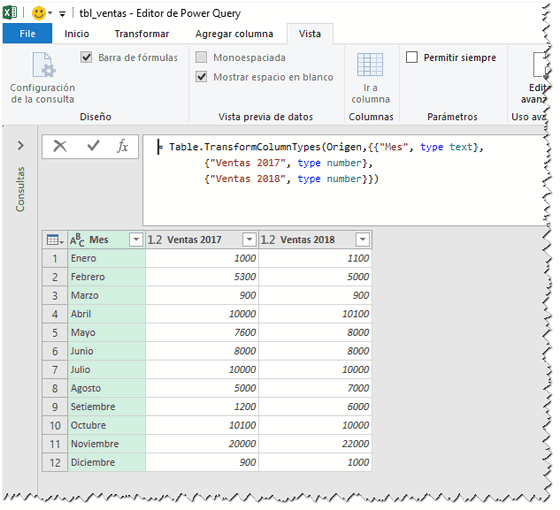560x510 pixels.
Task: Select the Ventas 2017 column header
Action: (202, 240)
